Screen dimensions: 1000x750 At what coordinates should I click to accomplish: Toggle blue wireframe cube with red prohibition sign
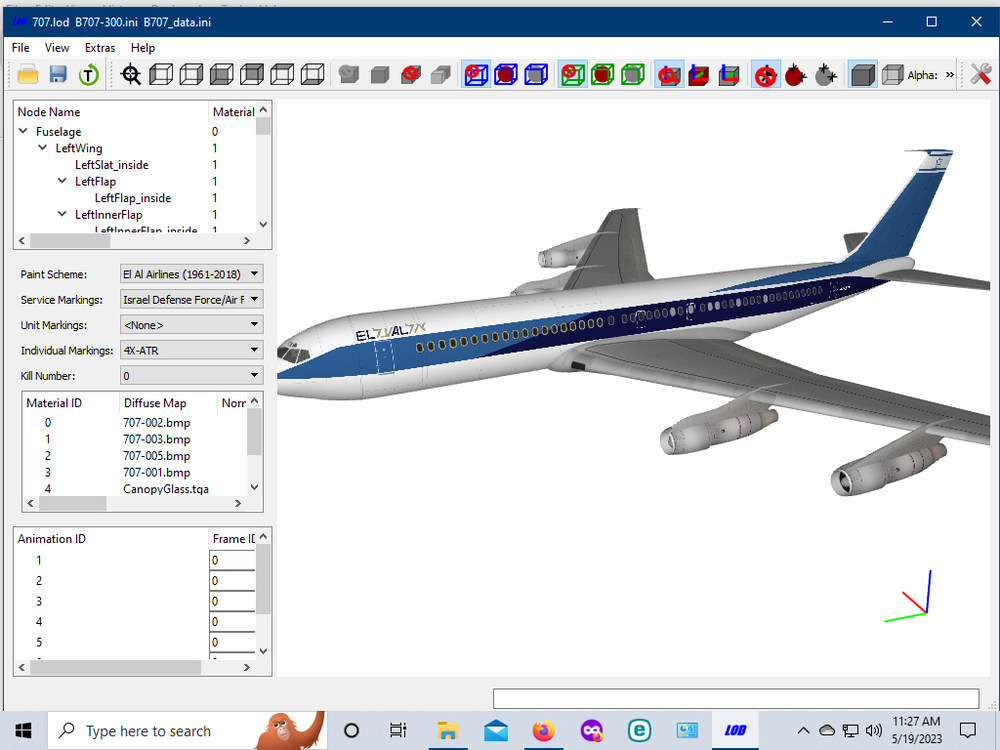coord(476,75)
